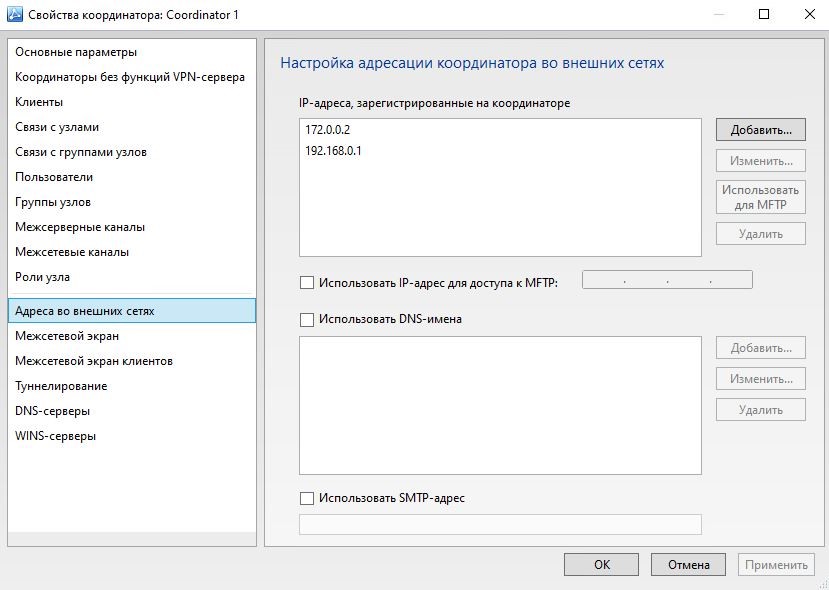Viewport: 829px width, 590px height.
Task: Click the app icon in the title bar
Action: click(15, 15)
